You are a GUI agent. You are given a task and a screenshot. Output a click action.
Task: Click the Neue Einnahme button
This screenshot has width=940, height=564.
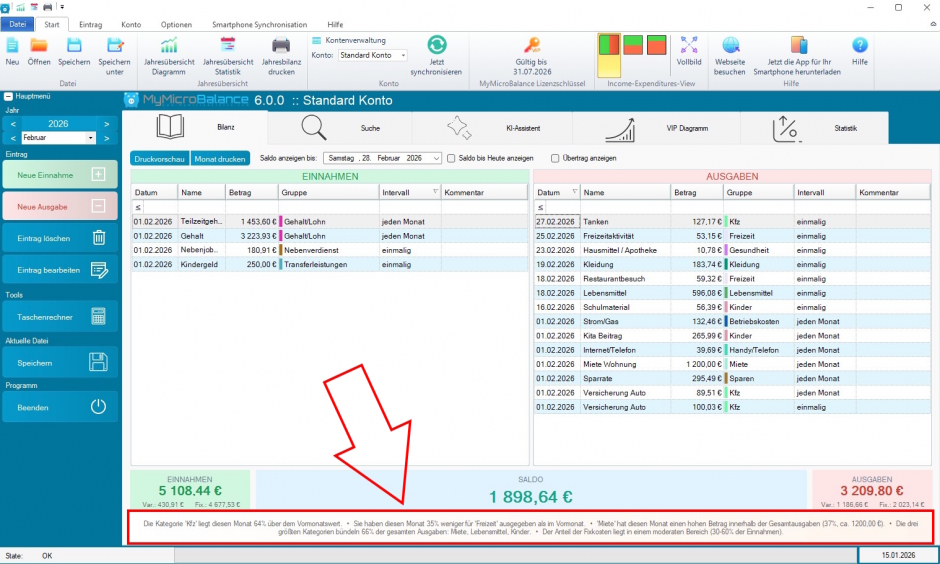coord(60,175)
